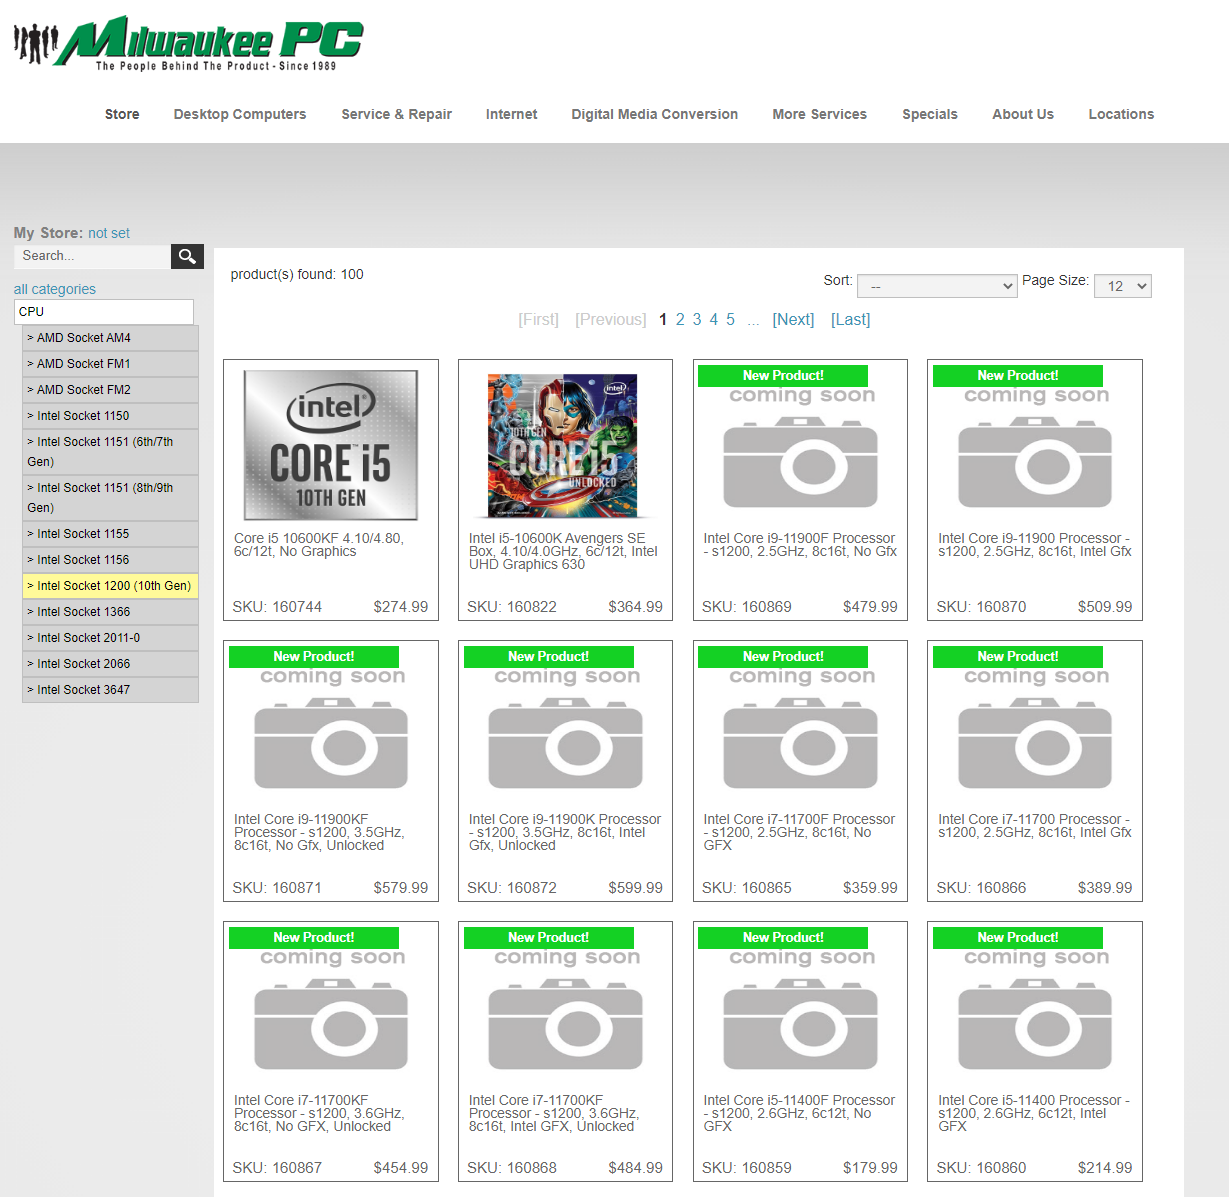Open 'Intel Core i5-11400F Processor' title

click(799, 1113)
